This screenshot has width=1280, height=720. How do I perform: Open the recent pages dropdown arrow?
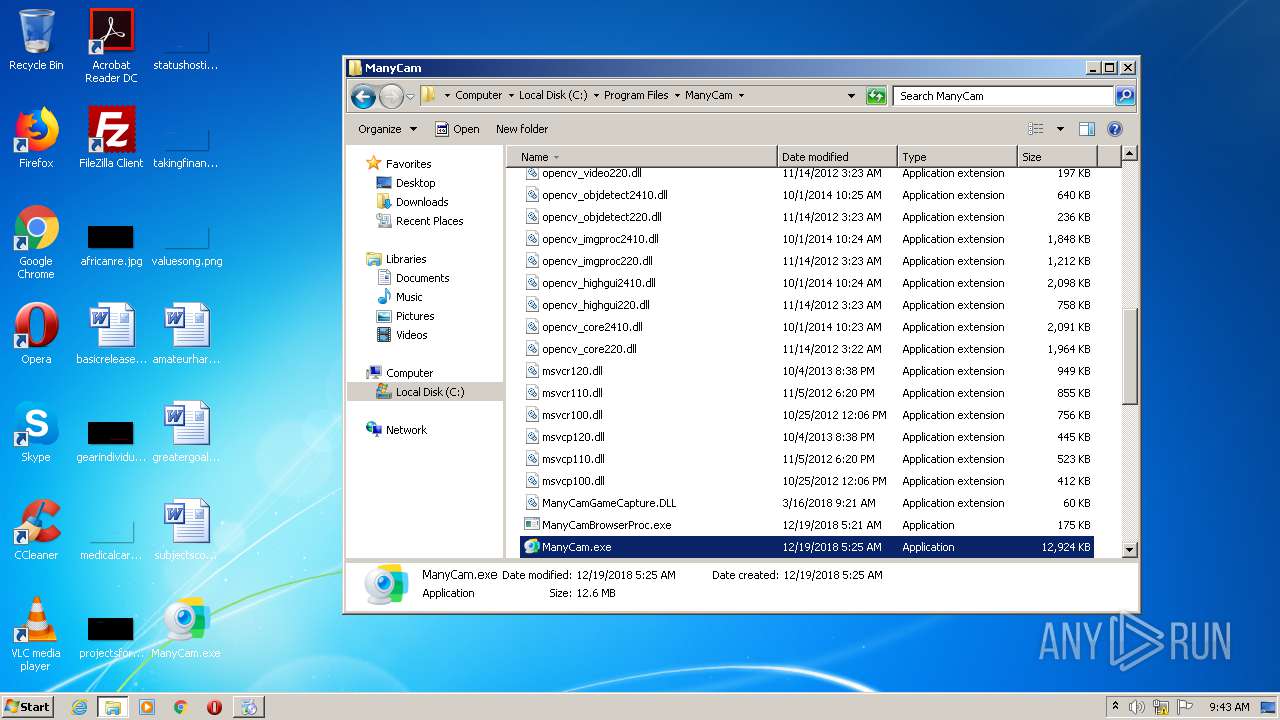point(410,97)
